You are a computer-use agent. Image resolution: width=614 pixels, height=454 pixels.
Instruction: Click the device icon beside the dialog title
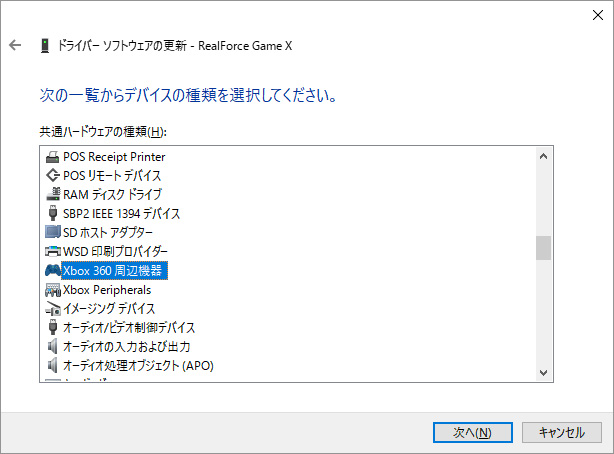click(x=45, y=46)
